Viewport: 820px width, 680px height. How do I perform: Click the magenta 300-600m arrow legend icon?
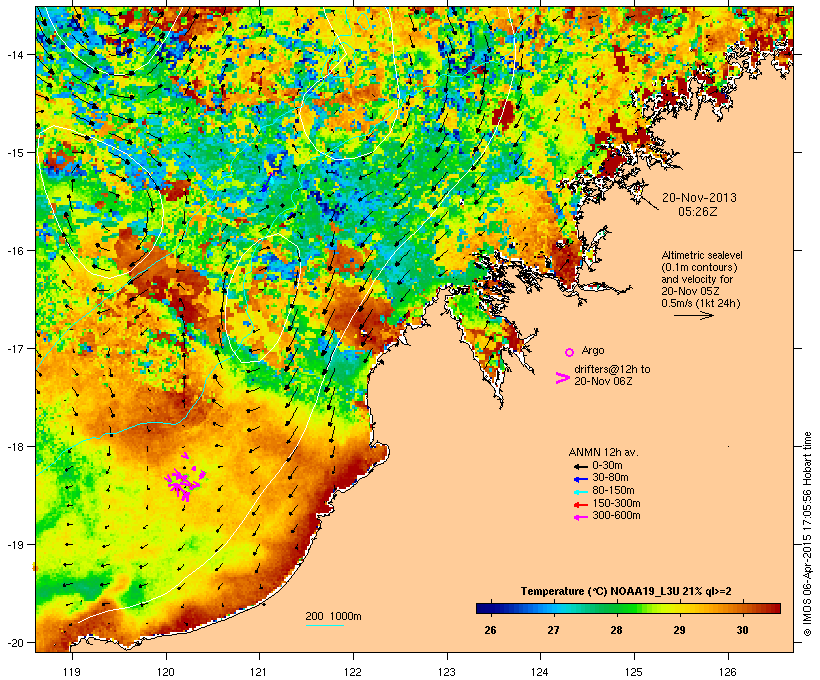click(580, 517)
